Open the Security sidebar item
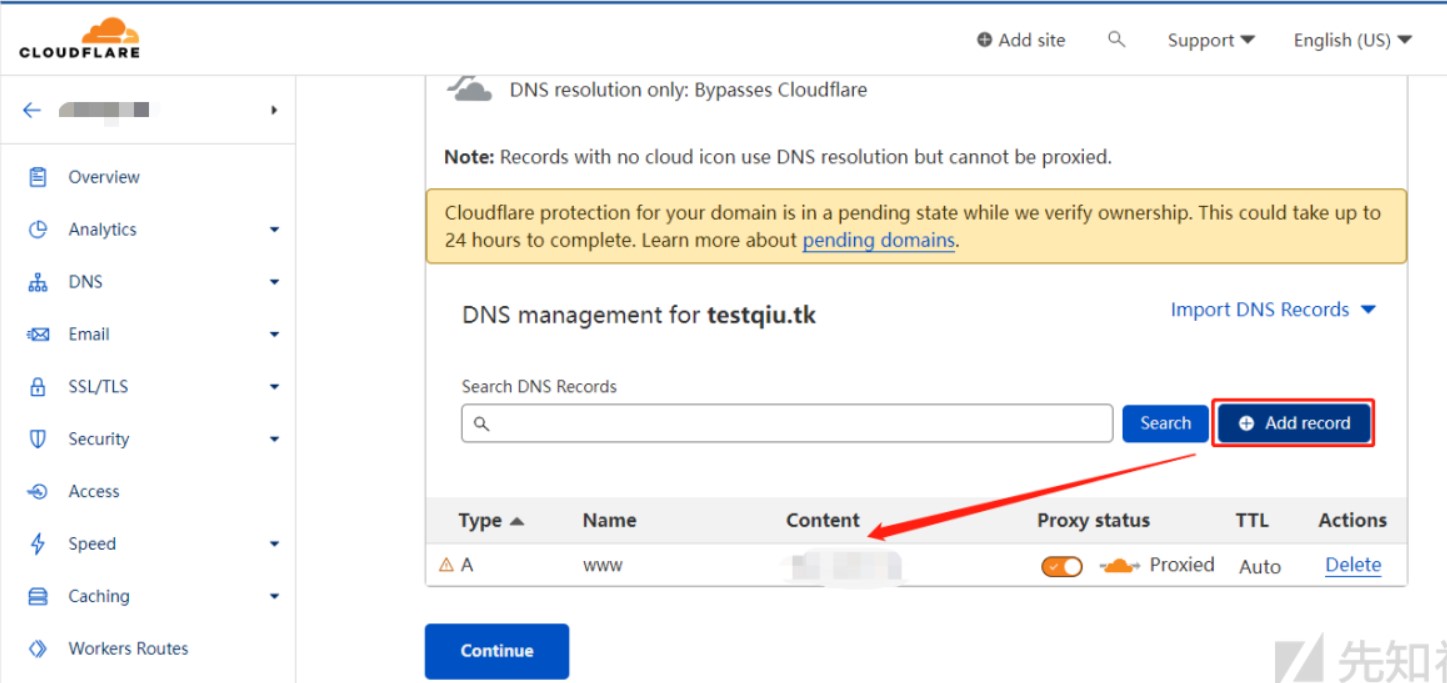The height and width of the screenshot is (683, 1447). coord(99,439)
